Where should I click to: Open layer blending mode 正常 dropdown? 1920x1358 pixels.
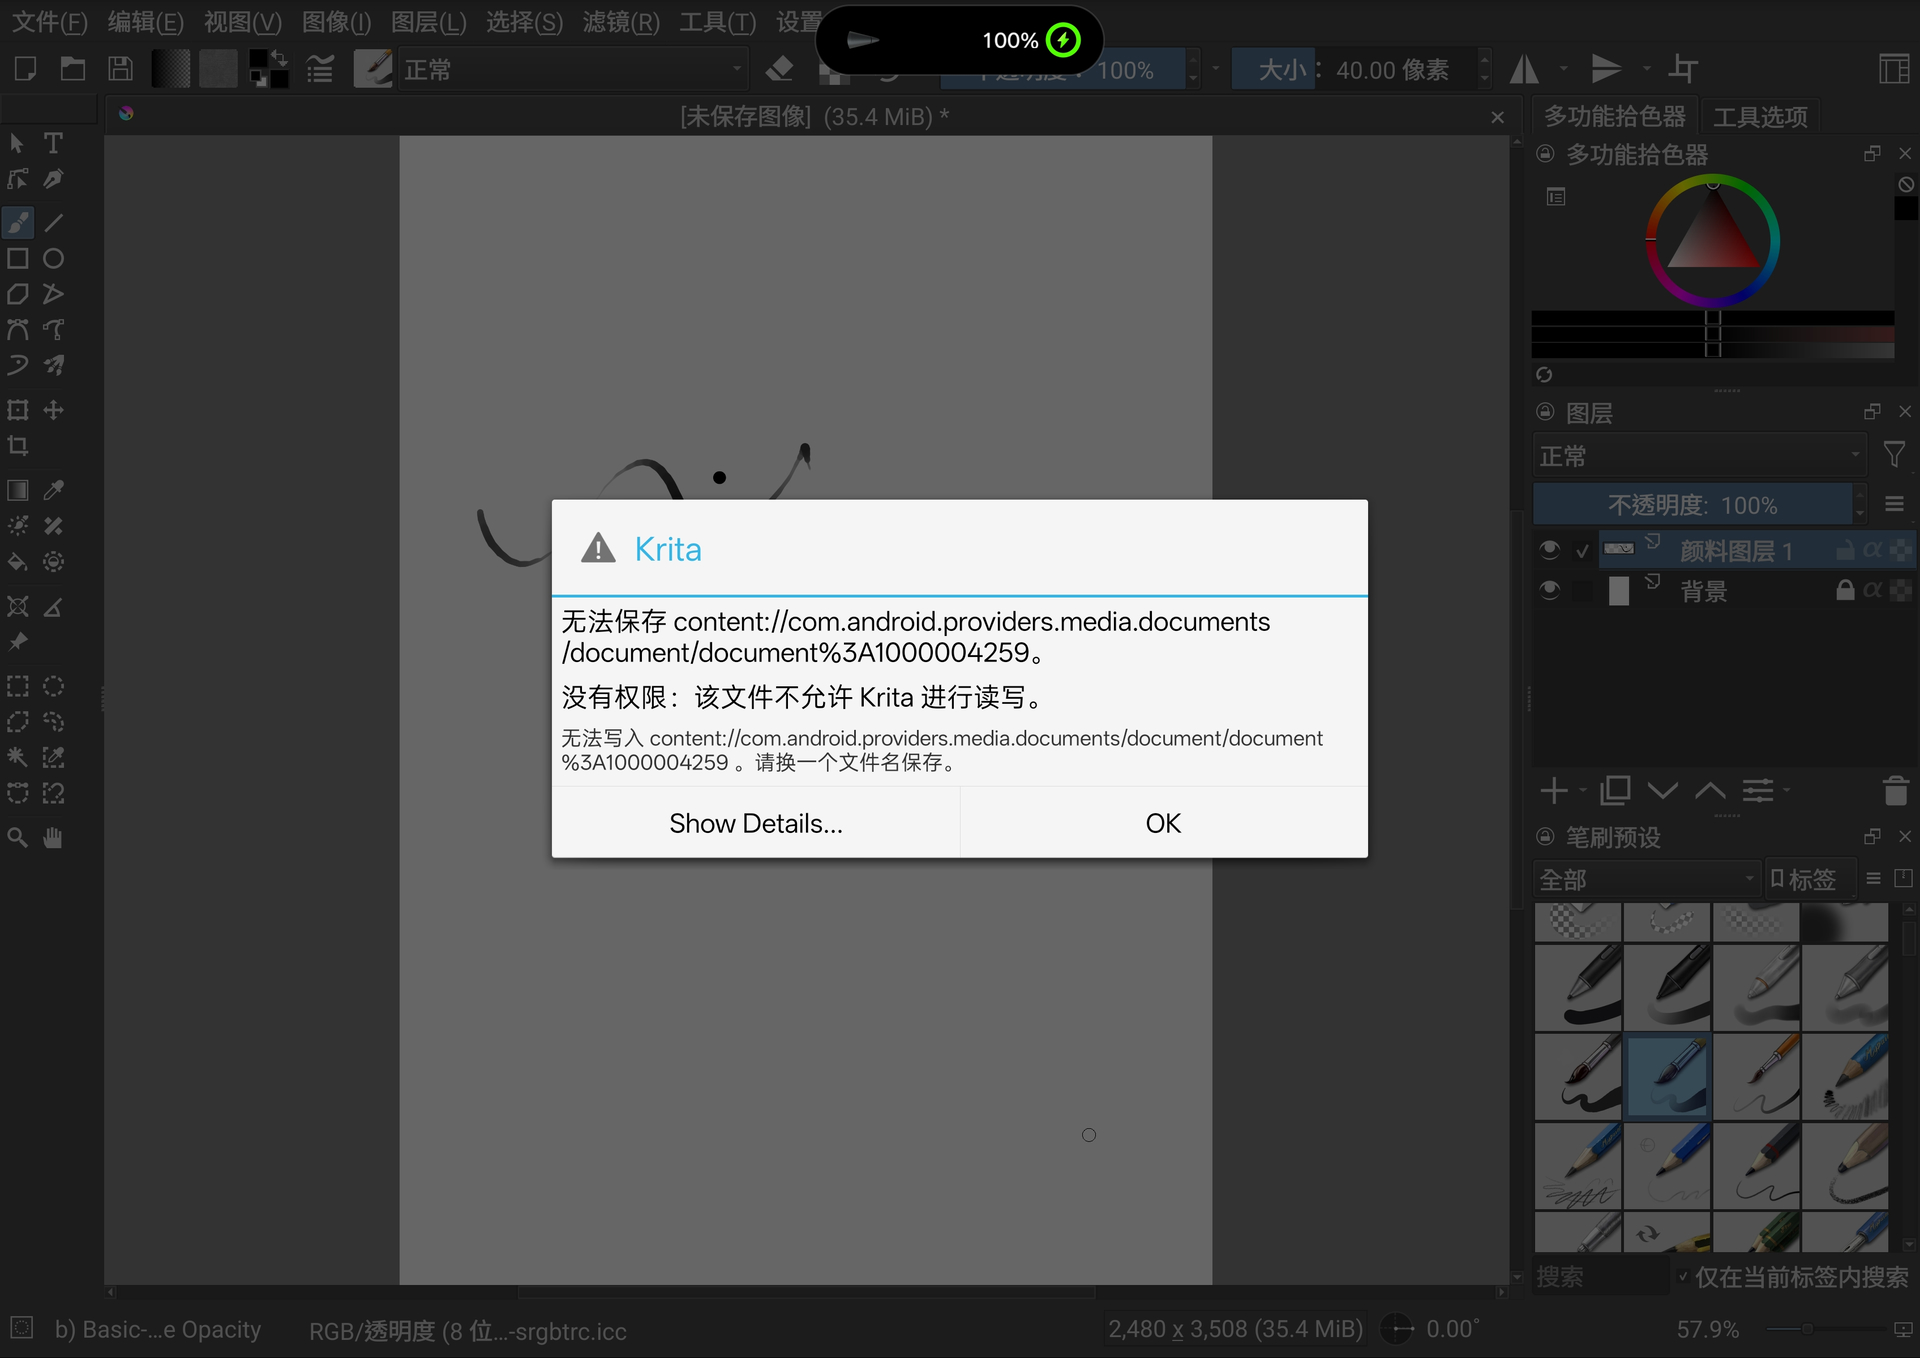tap(1699, 457)
